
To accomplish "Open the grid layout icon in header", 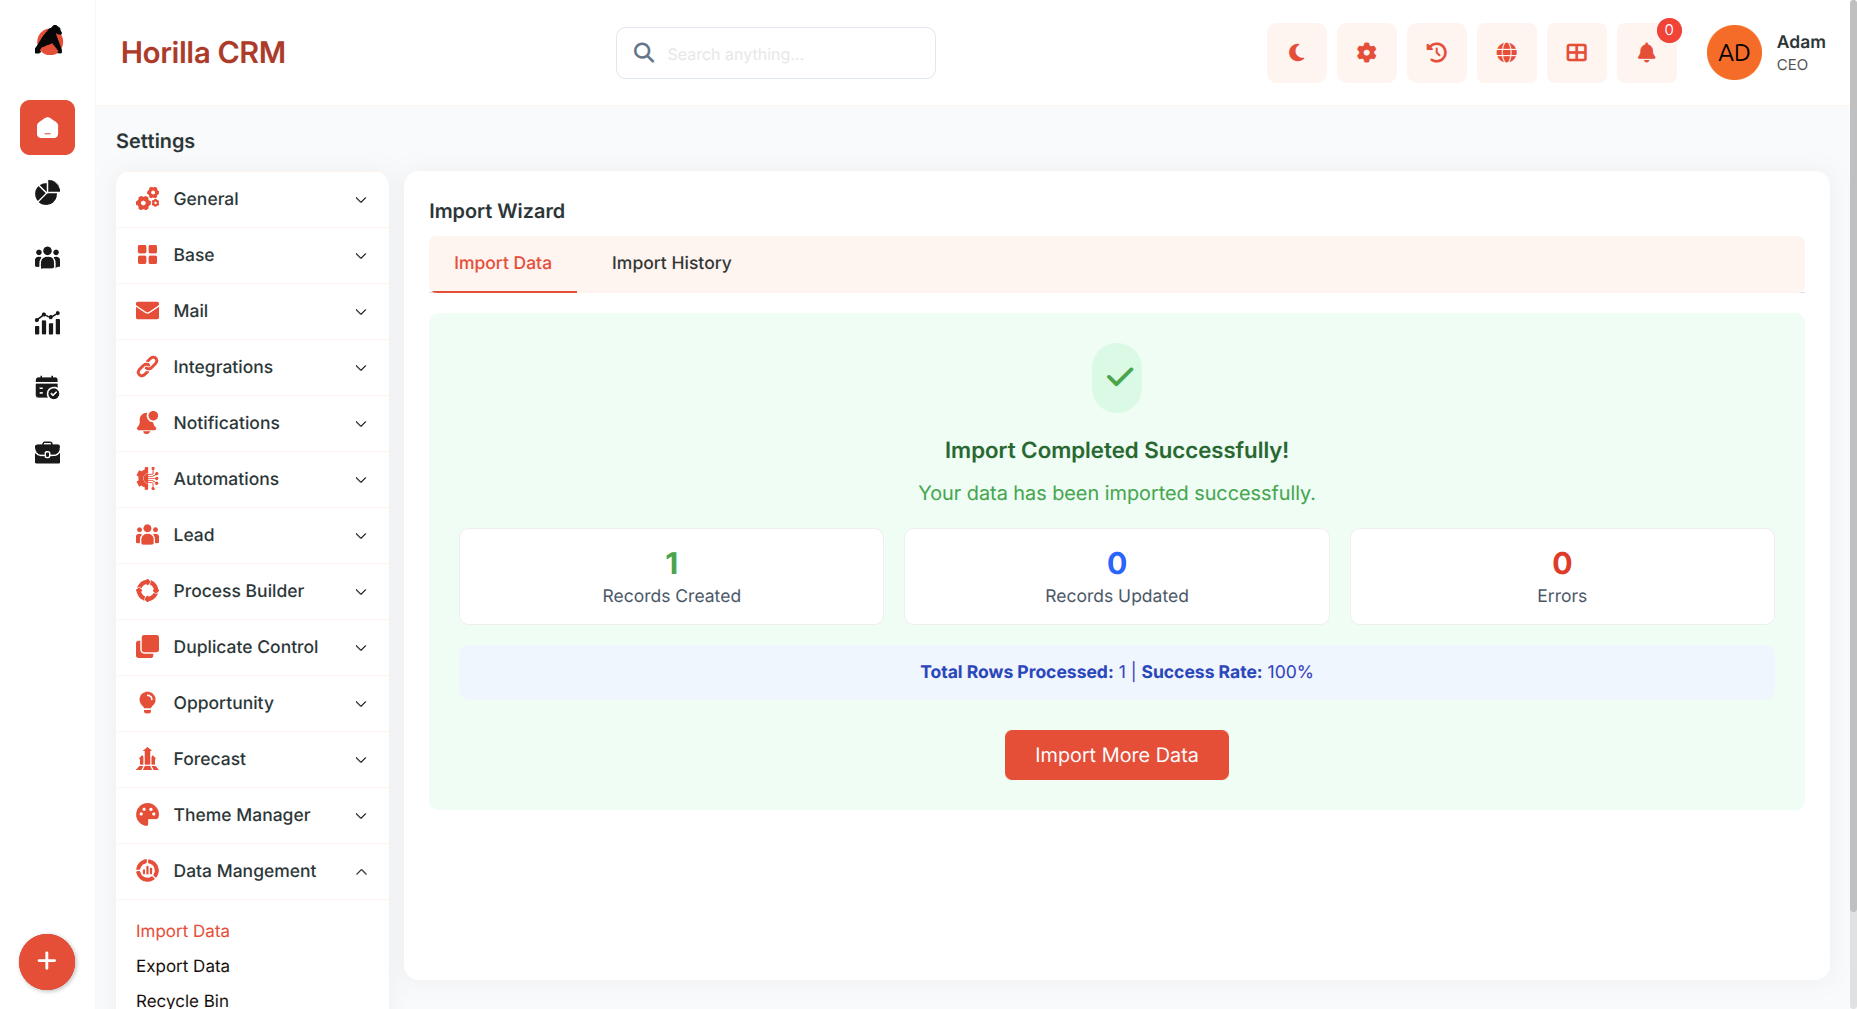I will 1577,53.
